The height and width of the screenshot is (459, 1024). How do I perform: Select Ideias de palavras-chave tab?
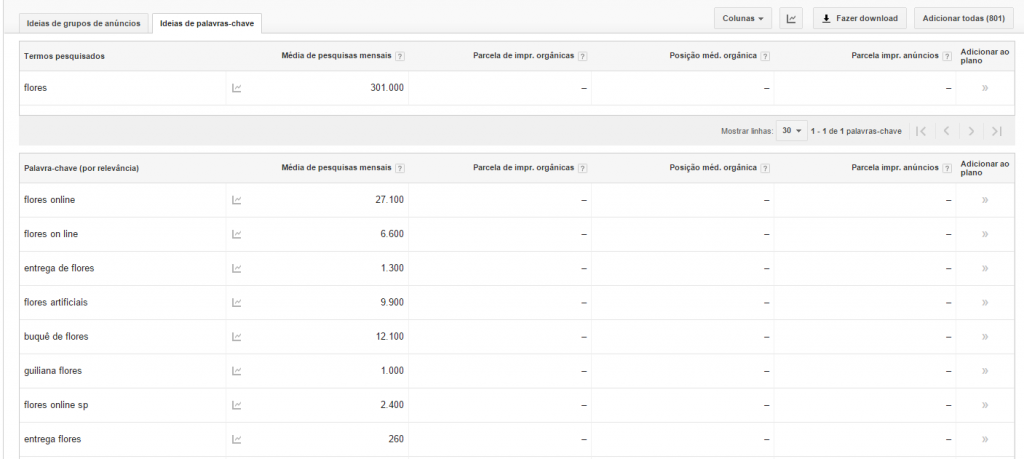208,23
